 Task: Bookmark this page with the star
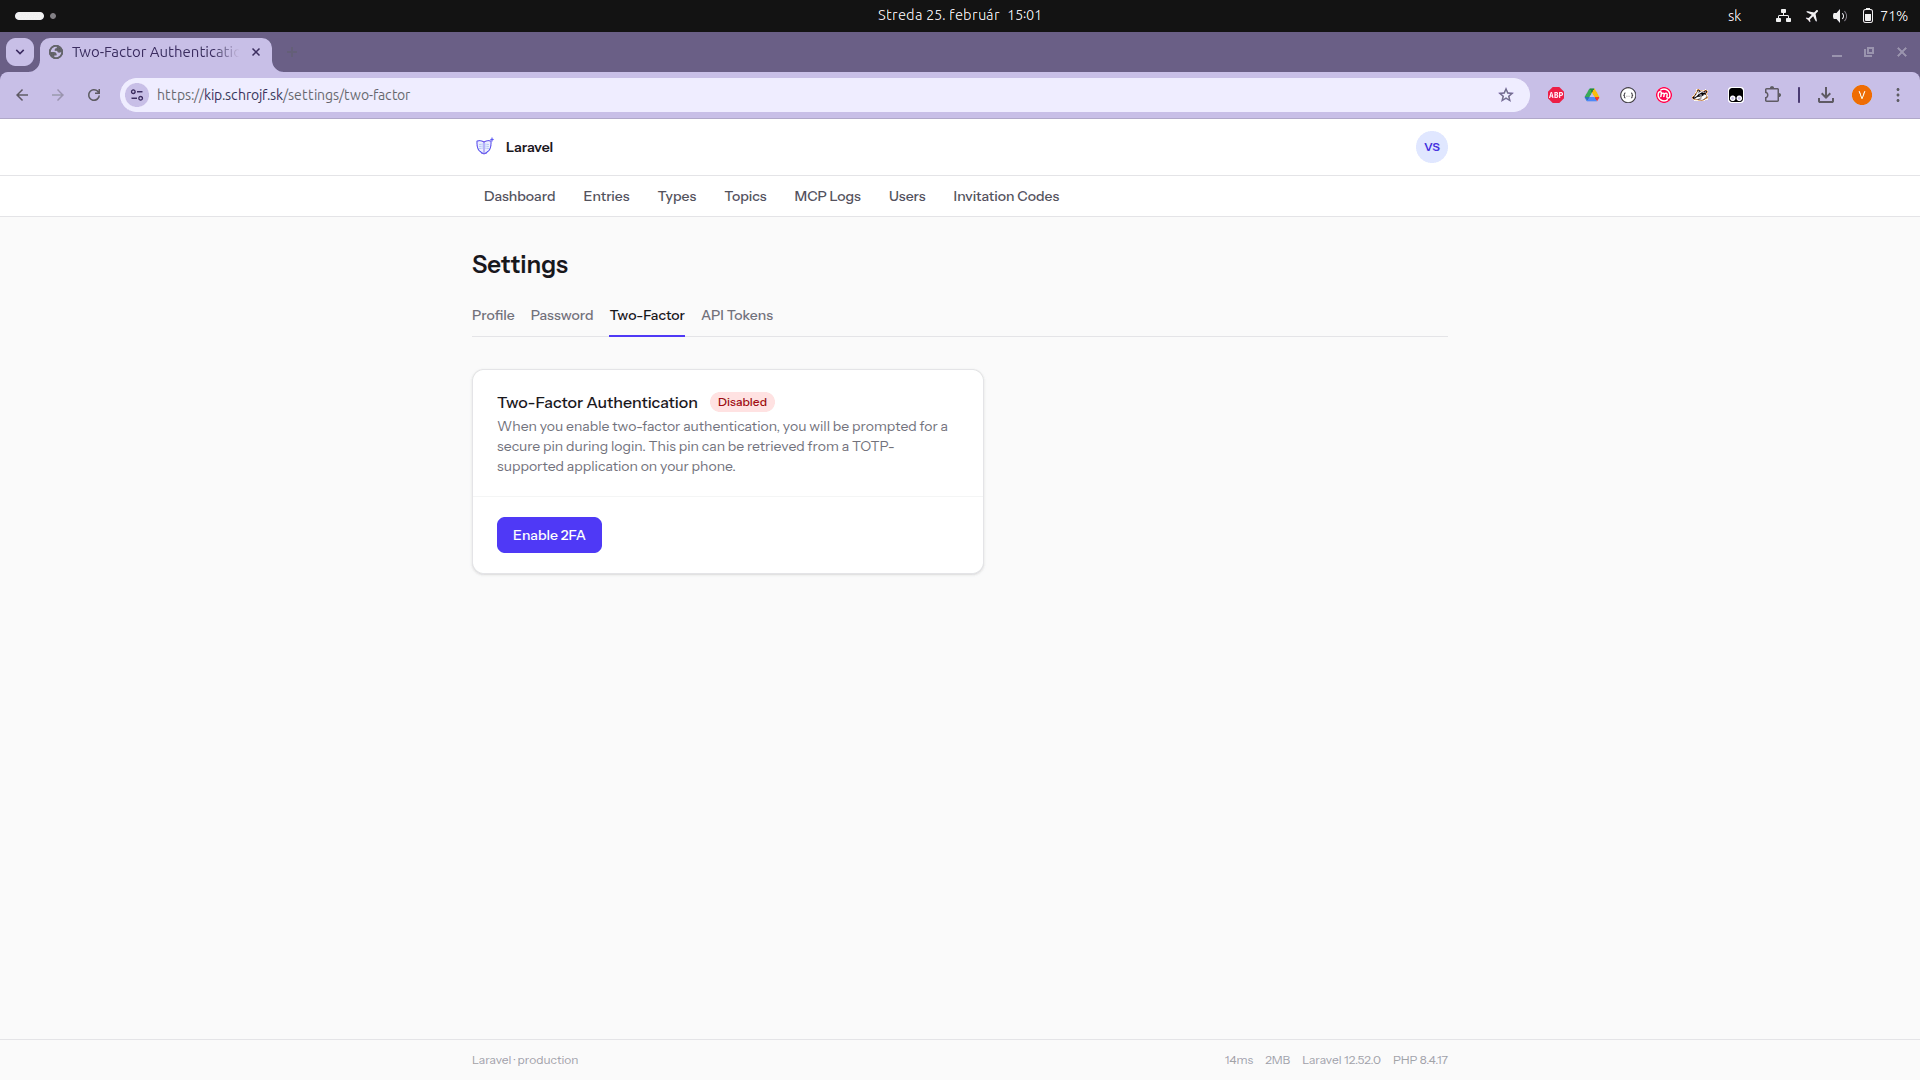1506,95
